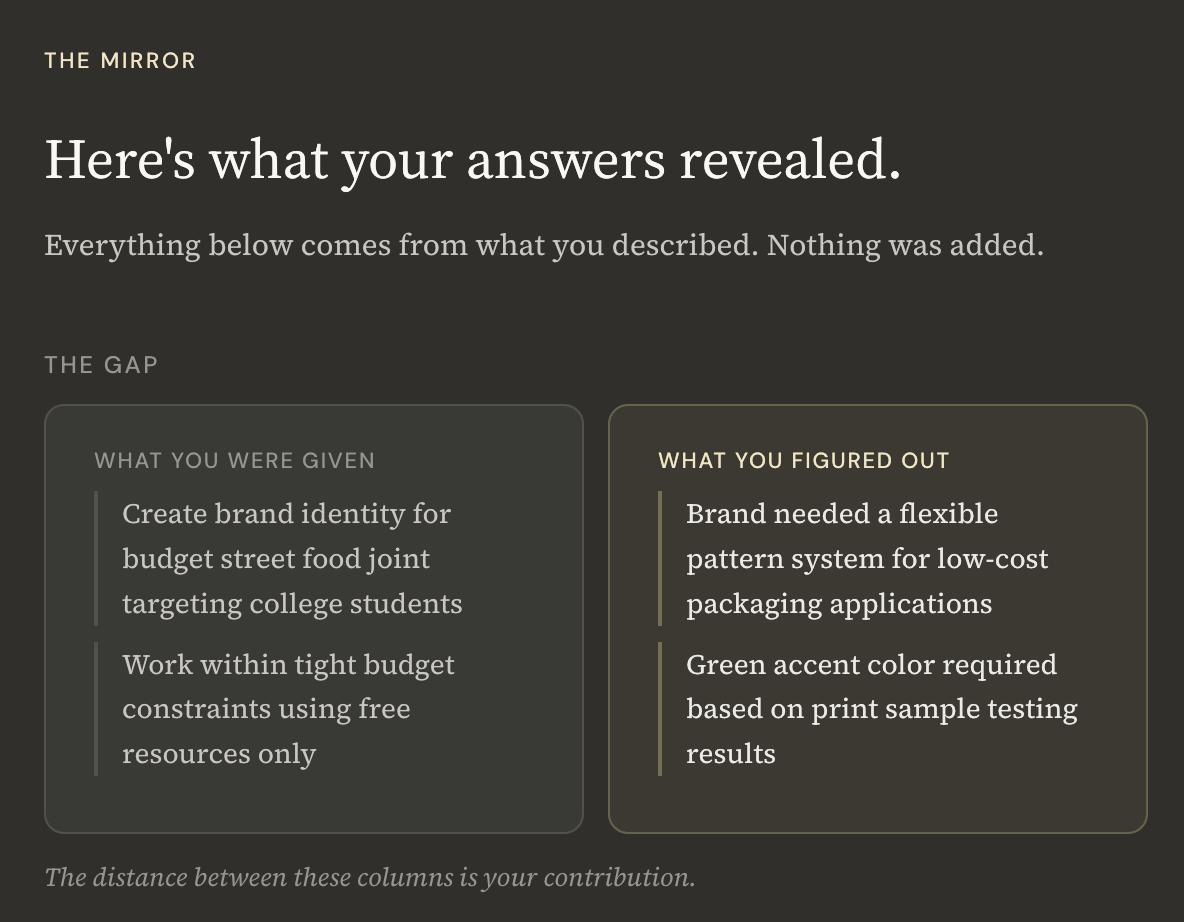Click the left accent bar beside 'Create brand identity'
Image resolution: width=1184 pixels, height=922 pixels.
click(96, 558)
